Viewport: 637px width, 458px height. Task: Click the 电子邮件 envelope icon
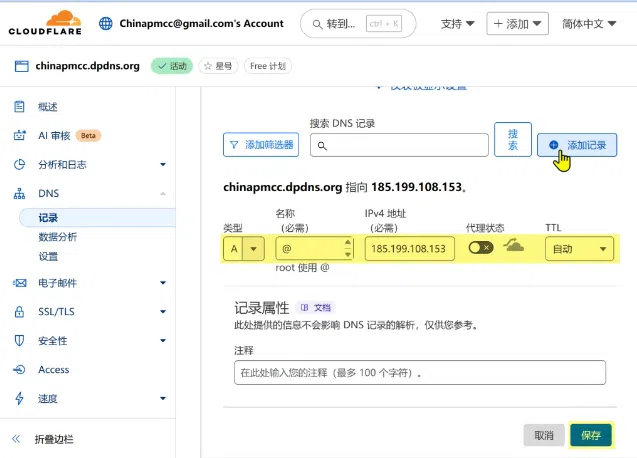point(19,283)
